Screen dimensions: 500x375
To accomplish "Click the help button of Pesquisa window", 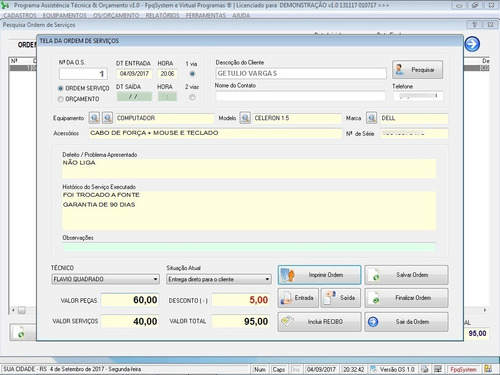I will (x=474, y=25).
